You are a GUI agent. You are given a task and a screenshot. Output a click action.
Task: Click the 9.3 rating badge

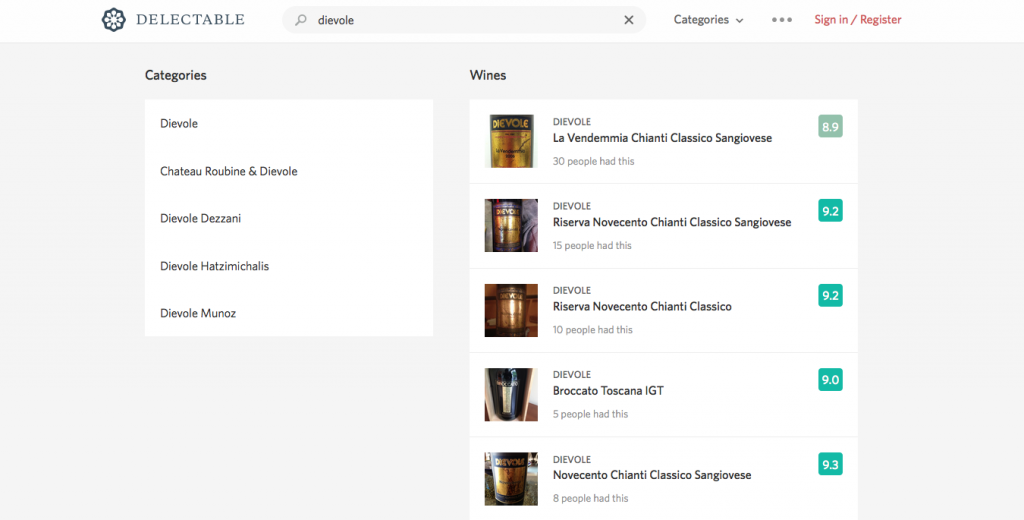click(x=830, y=464)
